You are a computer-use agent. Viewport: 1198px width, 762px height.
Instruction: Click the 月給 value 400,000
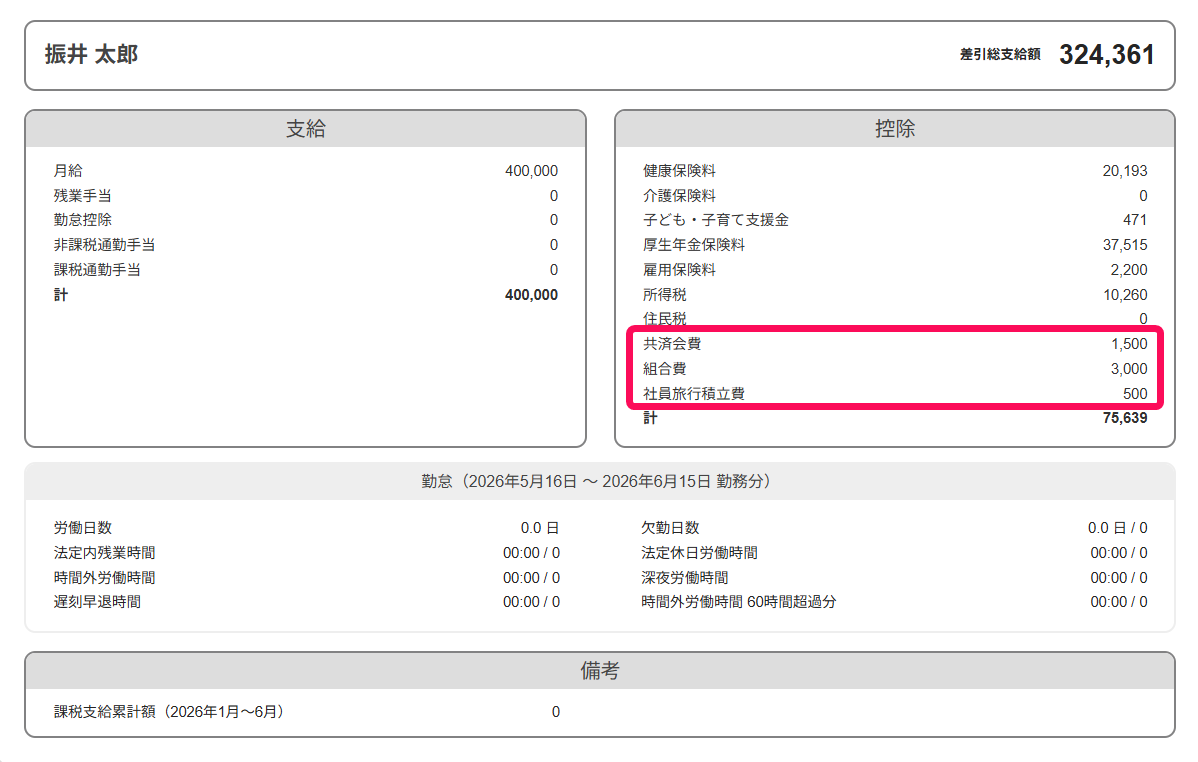[531, 171]
